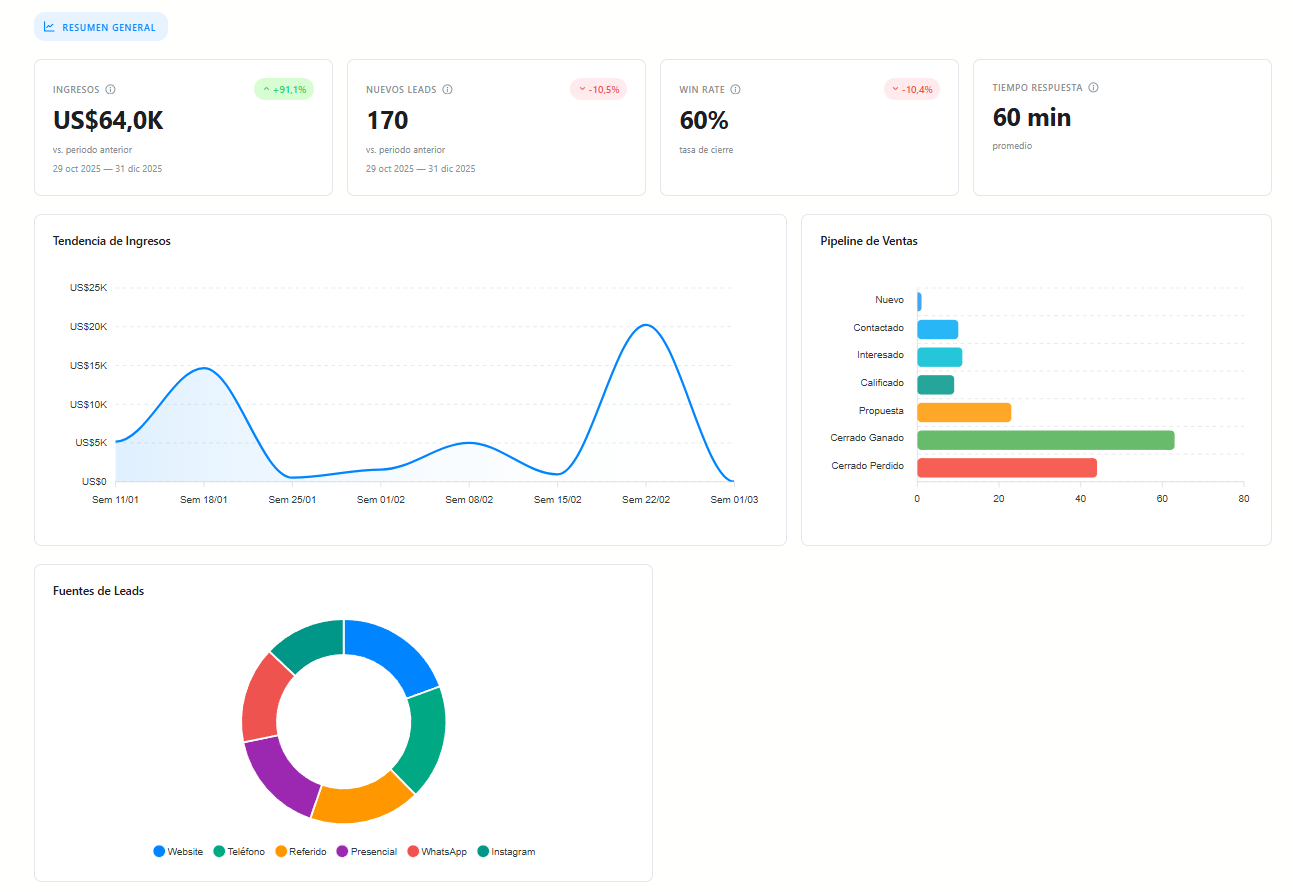Screen dimensions: 1293x892
Task: Click the red -10,5% badge on Nuevos Leads
Action: (x=598, y=89)
